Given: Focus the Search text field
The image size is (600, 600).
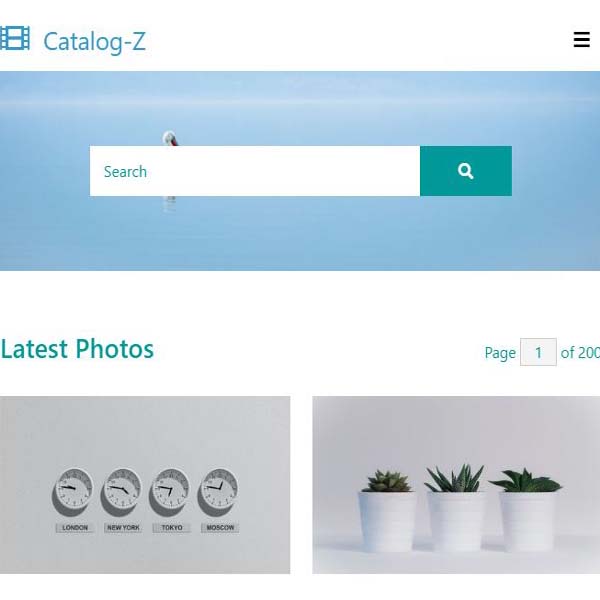Looking at the screenshot, I should [x=255, y=171].
